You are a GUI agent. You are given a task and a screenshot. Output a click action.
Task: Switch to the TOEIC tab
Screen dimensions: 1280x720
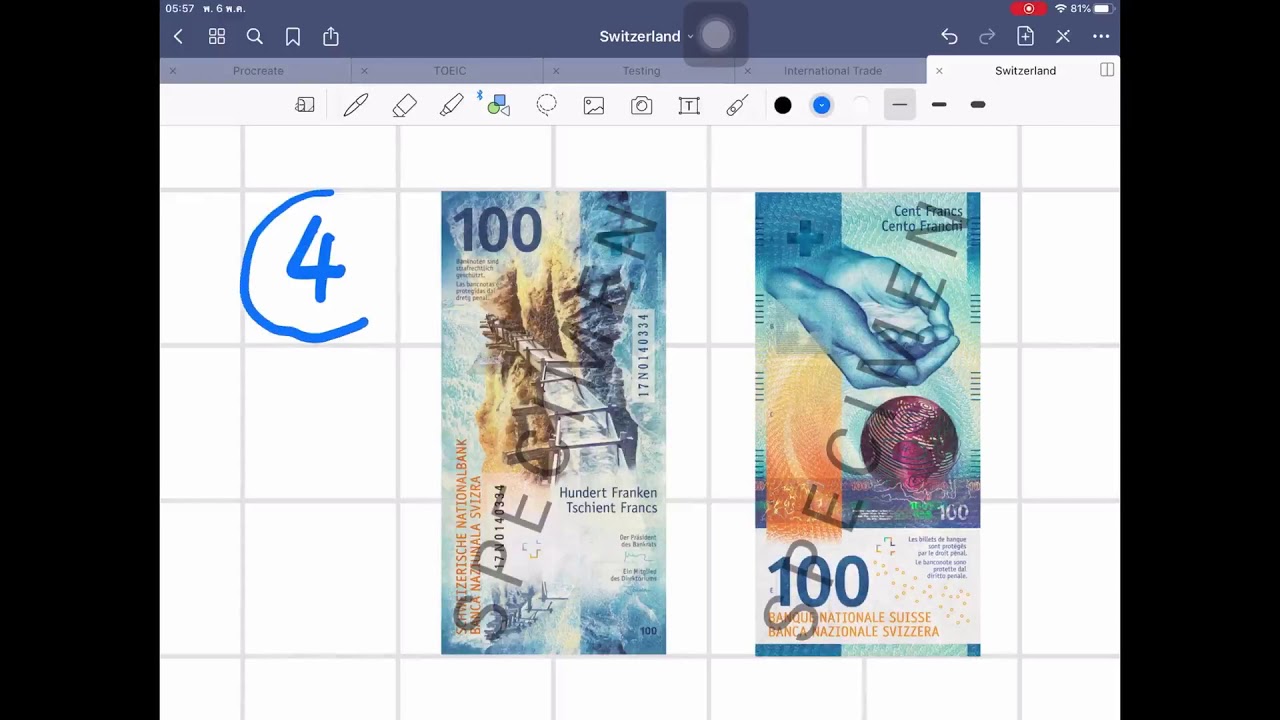[x=450, y=71]
